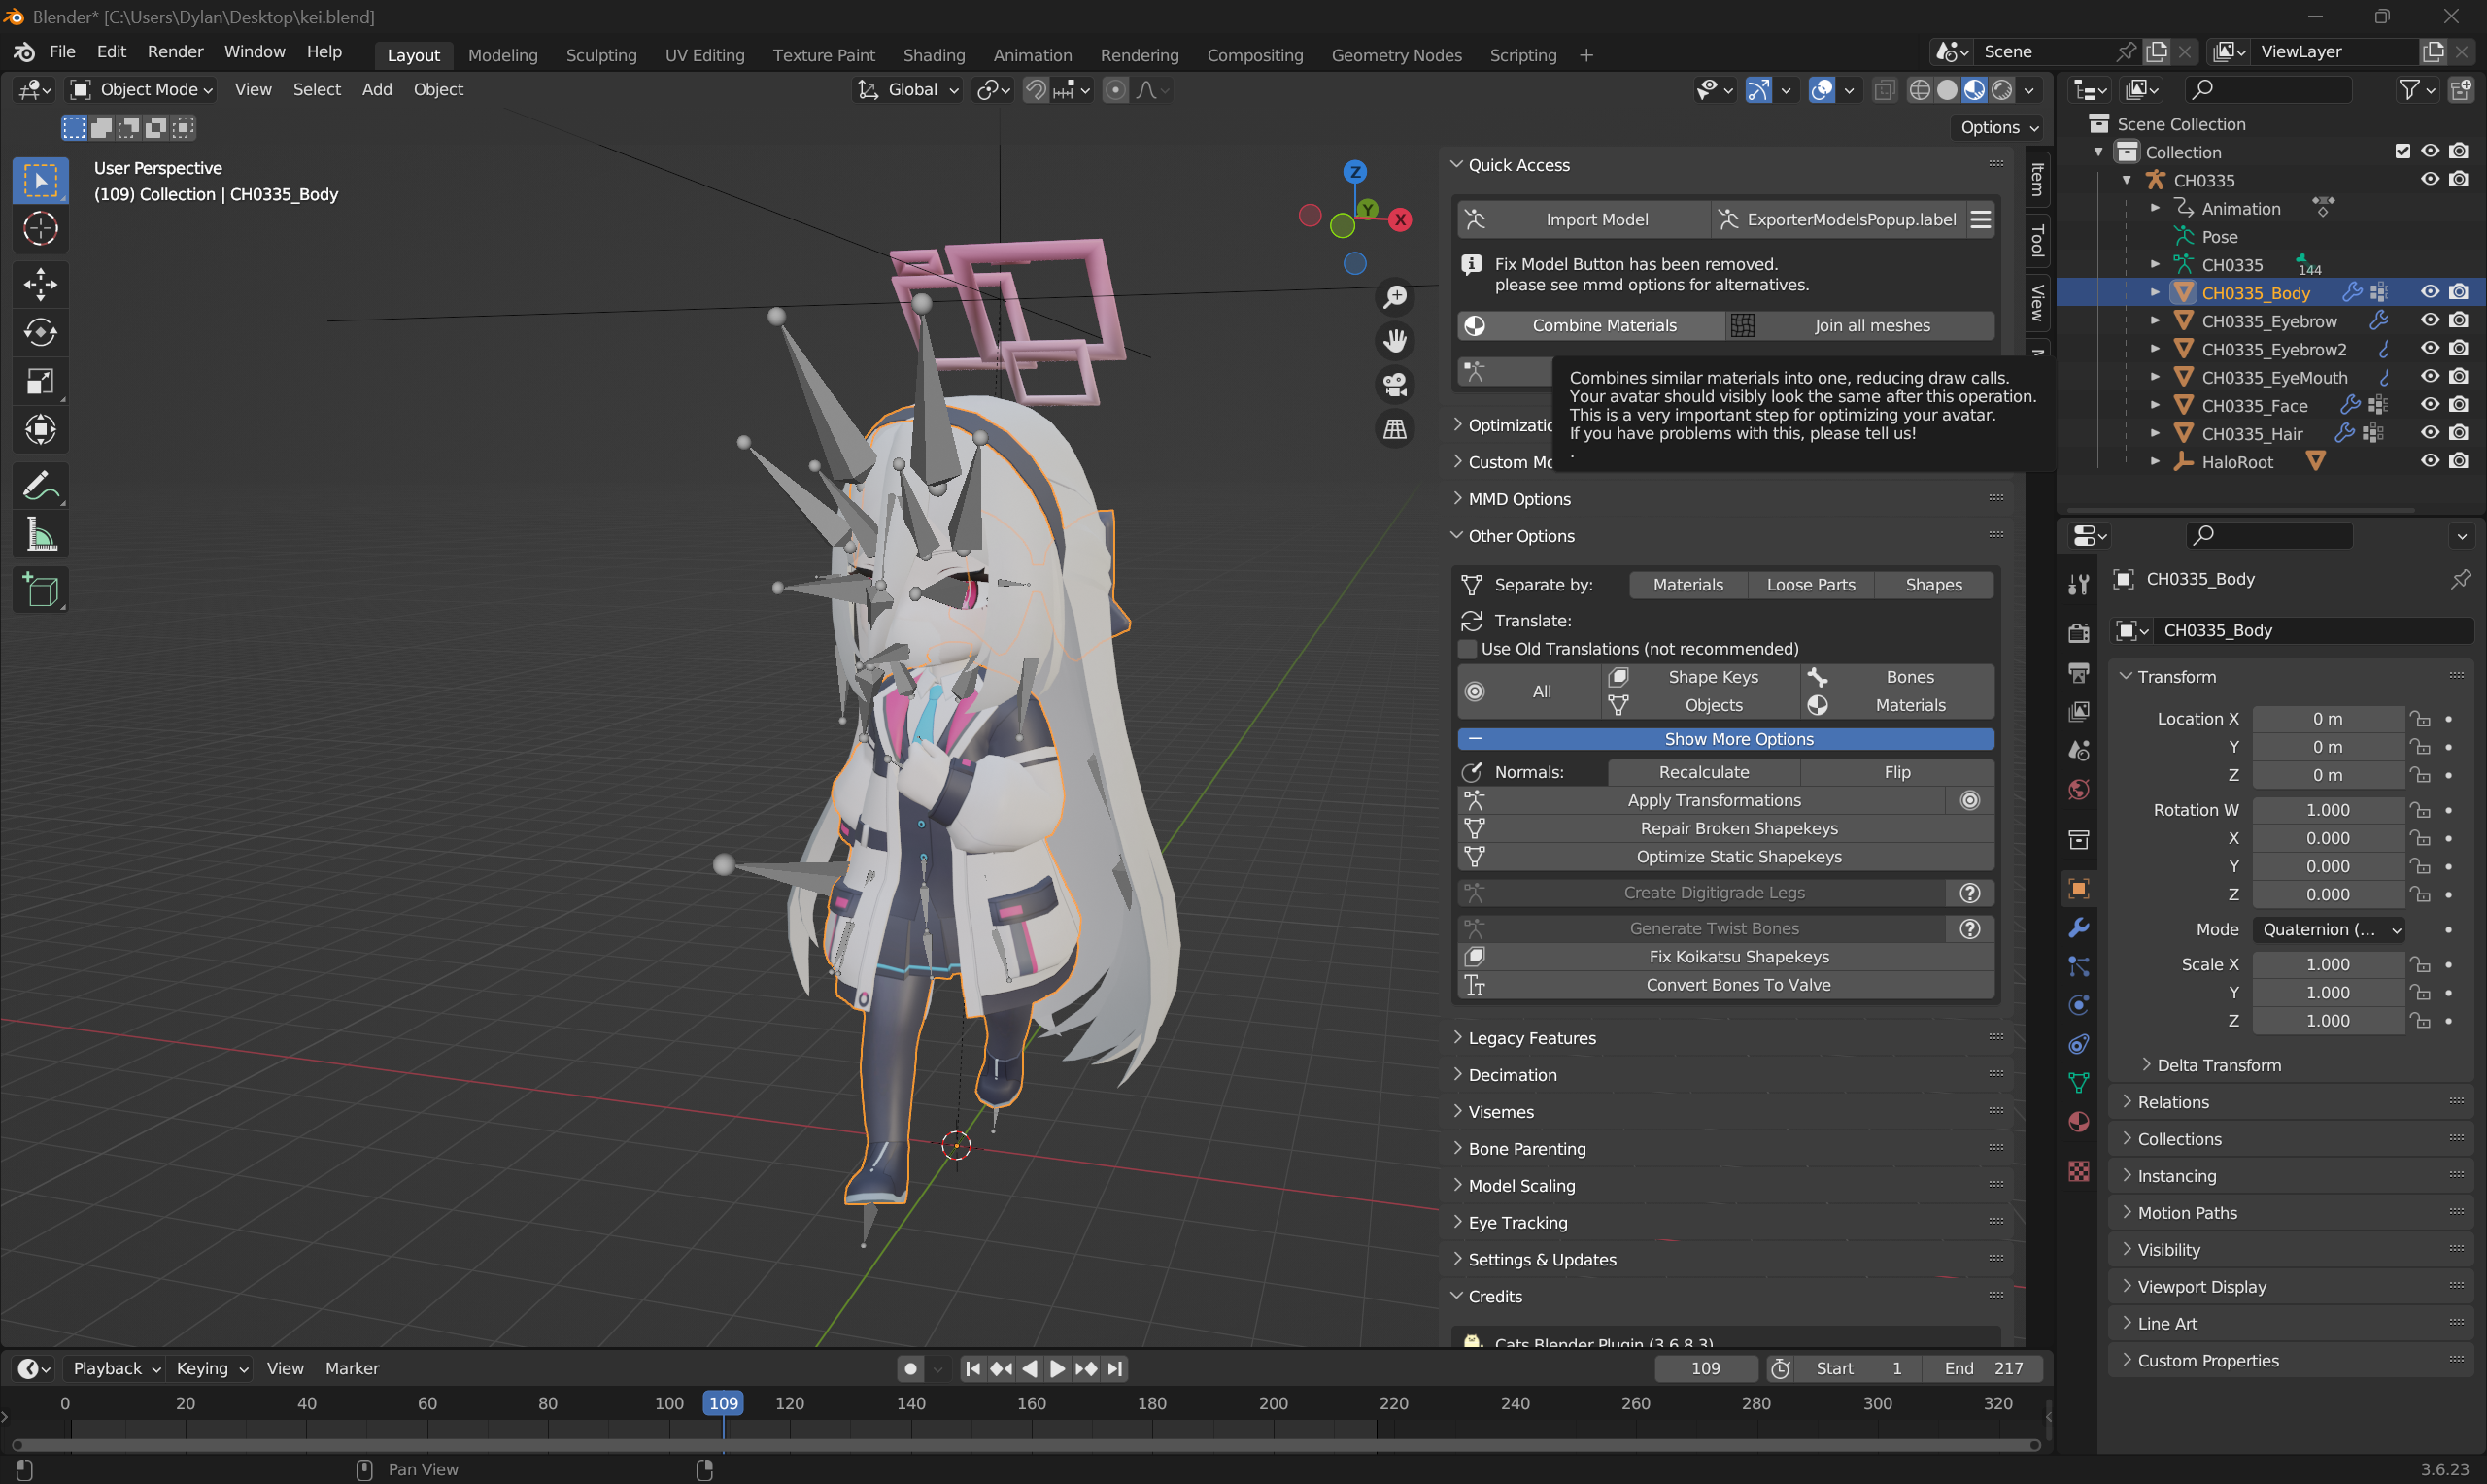Click the Add Cube tool icon
This screenshot has width=2487, height=1484.
pyautogui.click(x=40, y=590)
